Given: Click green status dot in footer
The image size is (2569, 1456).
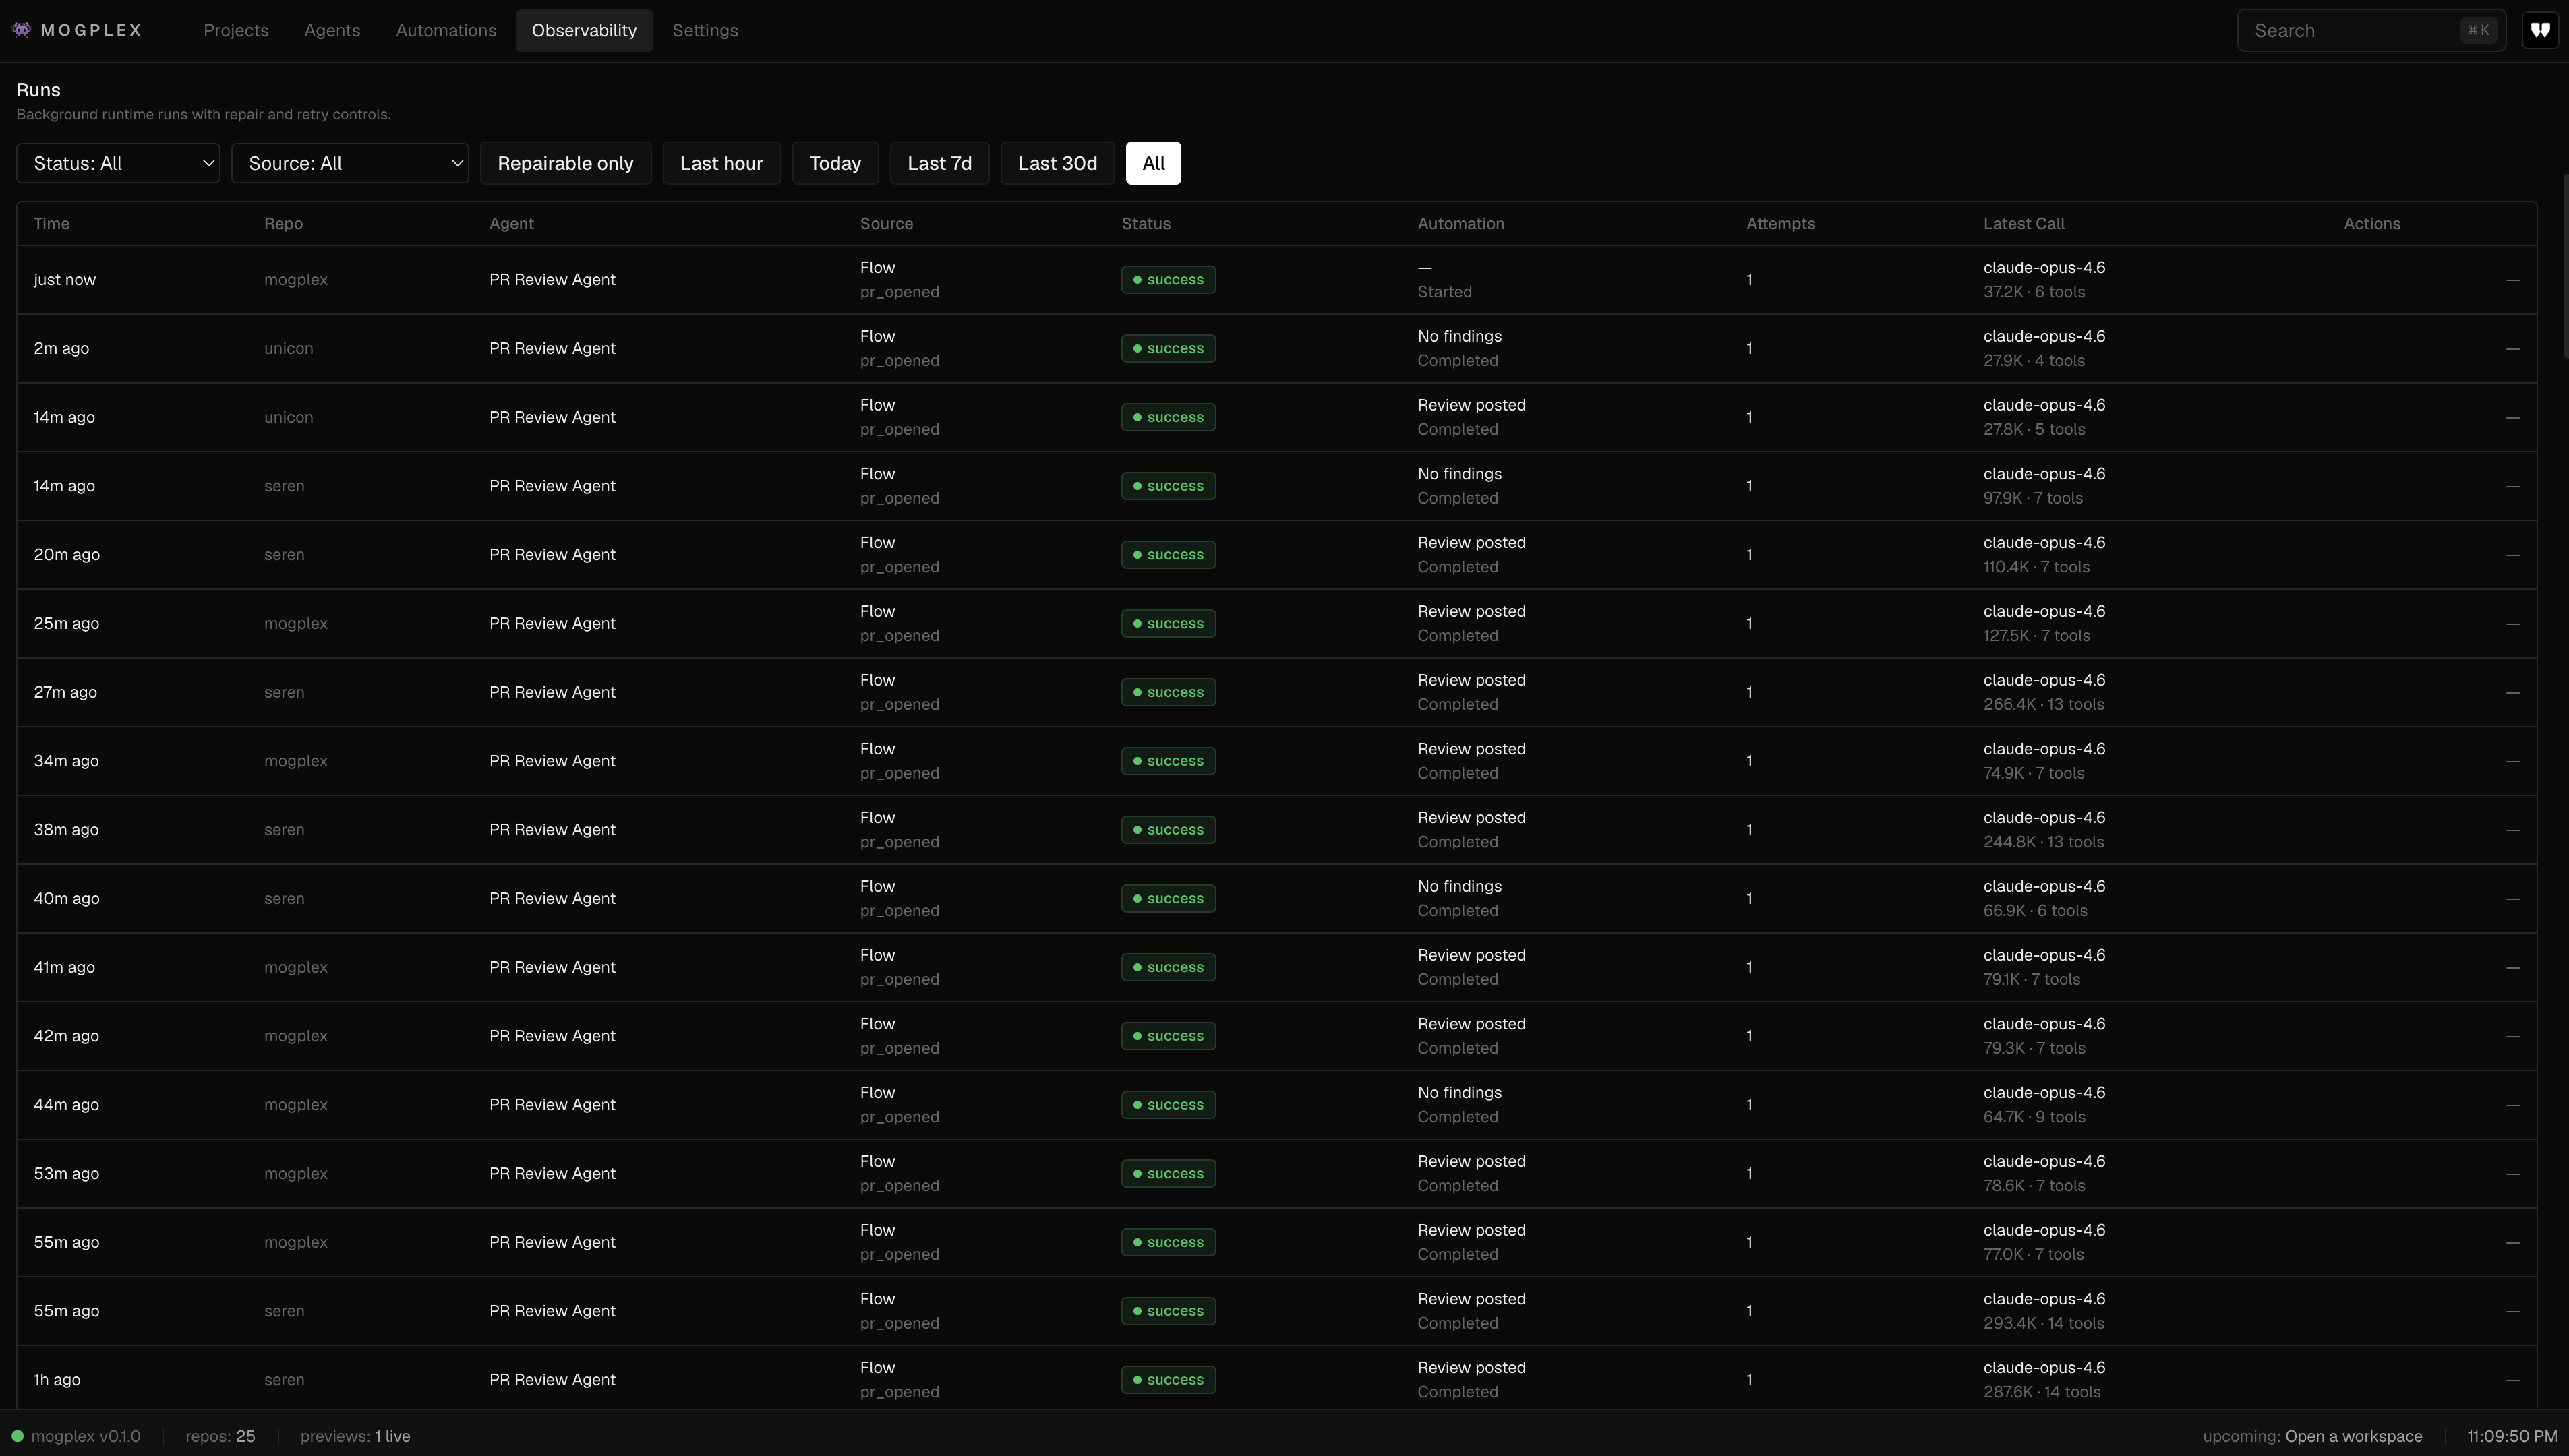Looking at the screenshot, I should click(17, 1436).
